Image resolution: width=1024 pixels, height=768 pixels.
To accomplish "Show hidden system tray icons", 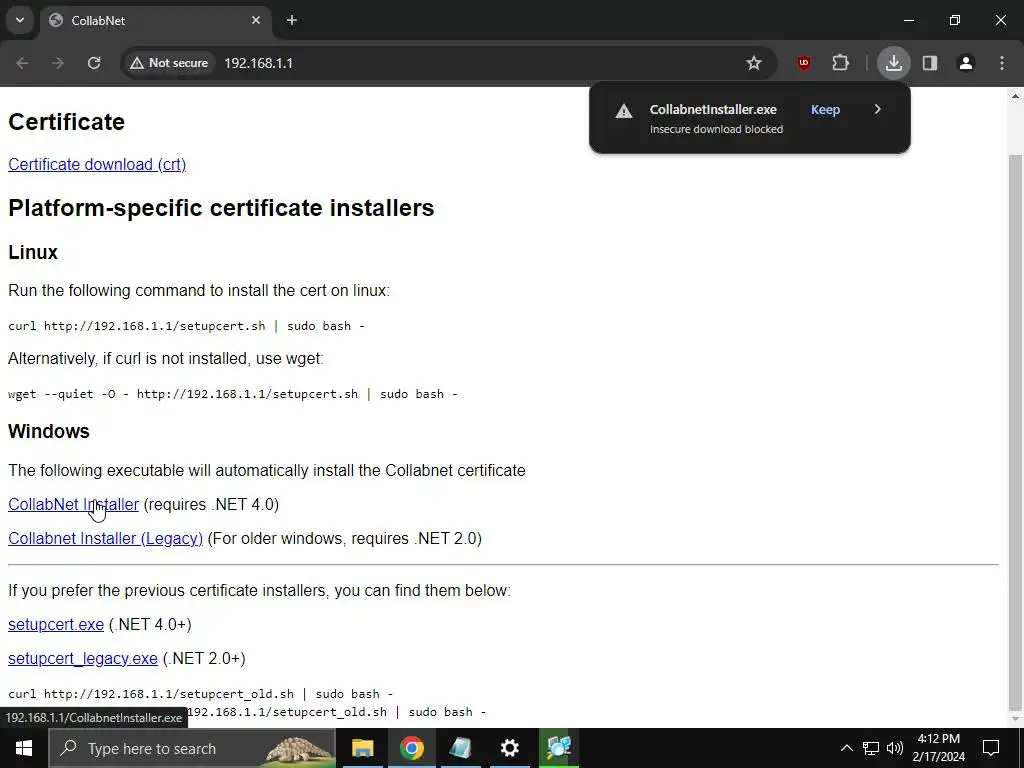I will point(846,748).
